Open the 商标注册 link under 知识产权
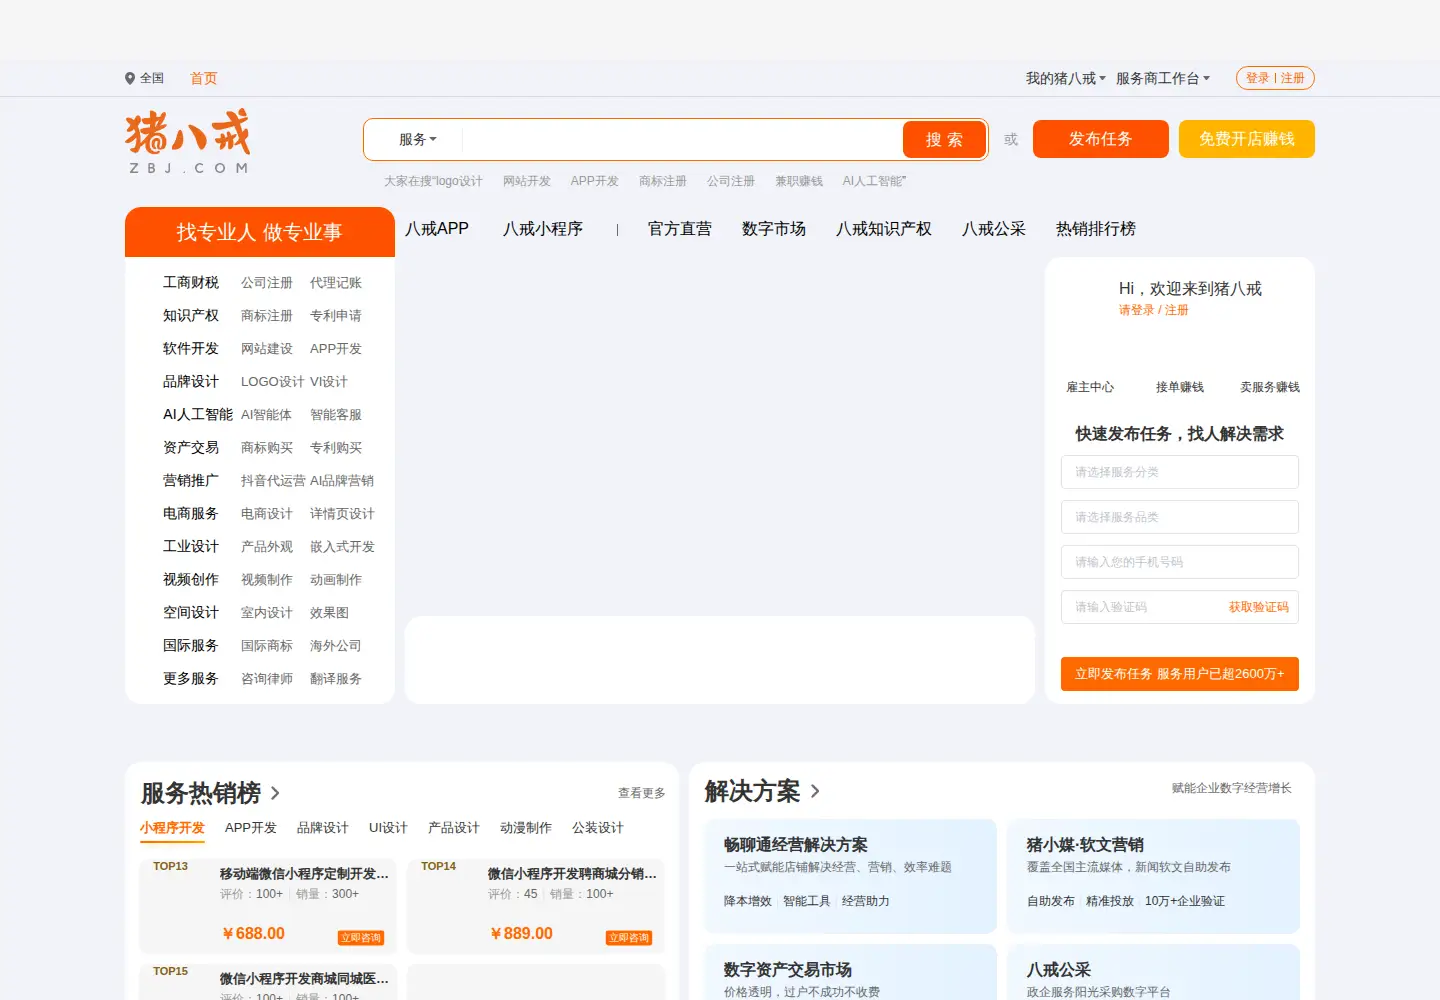The height and width of the screenshot is (1000, 1440). point(267,316)
